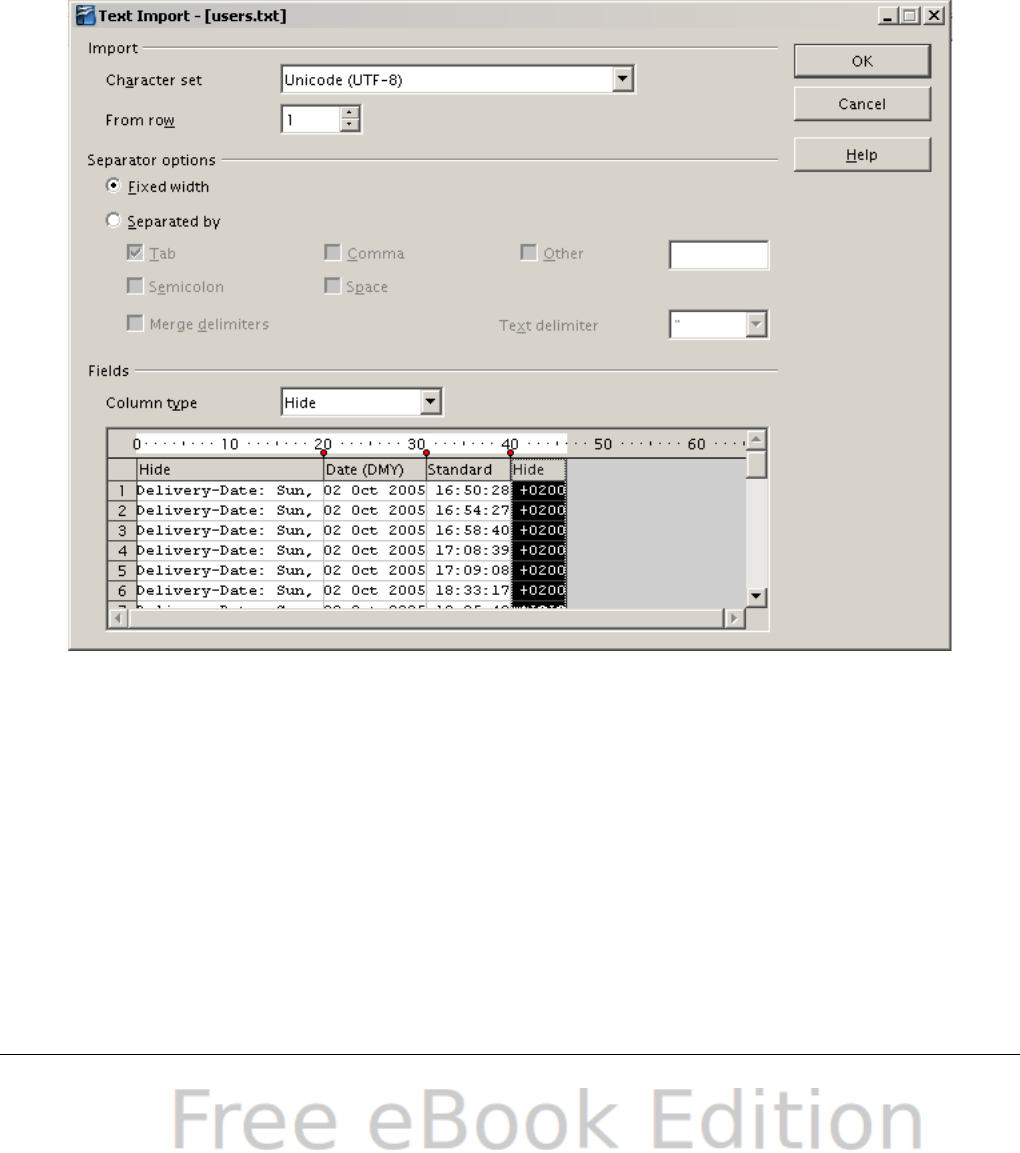This screenshot has width=1020, height=1153.
Task: Click the vertical scrollbar thumb in preview
Action: click(x=756, y=465)
